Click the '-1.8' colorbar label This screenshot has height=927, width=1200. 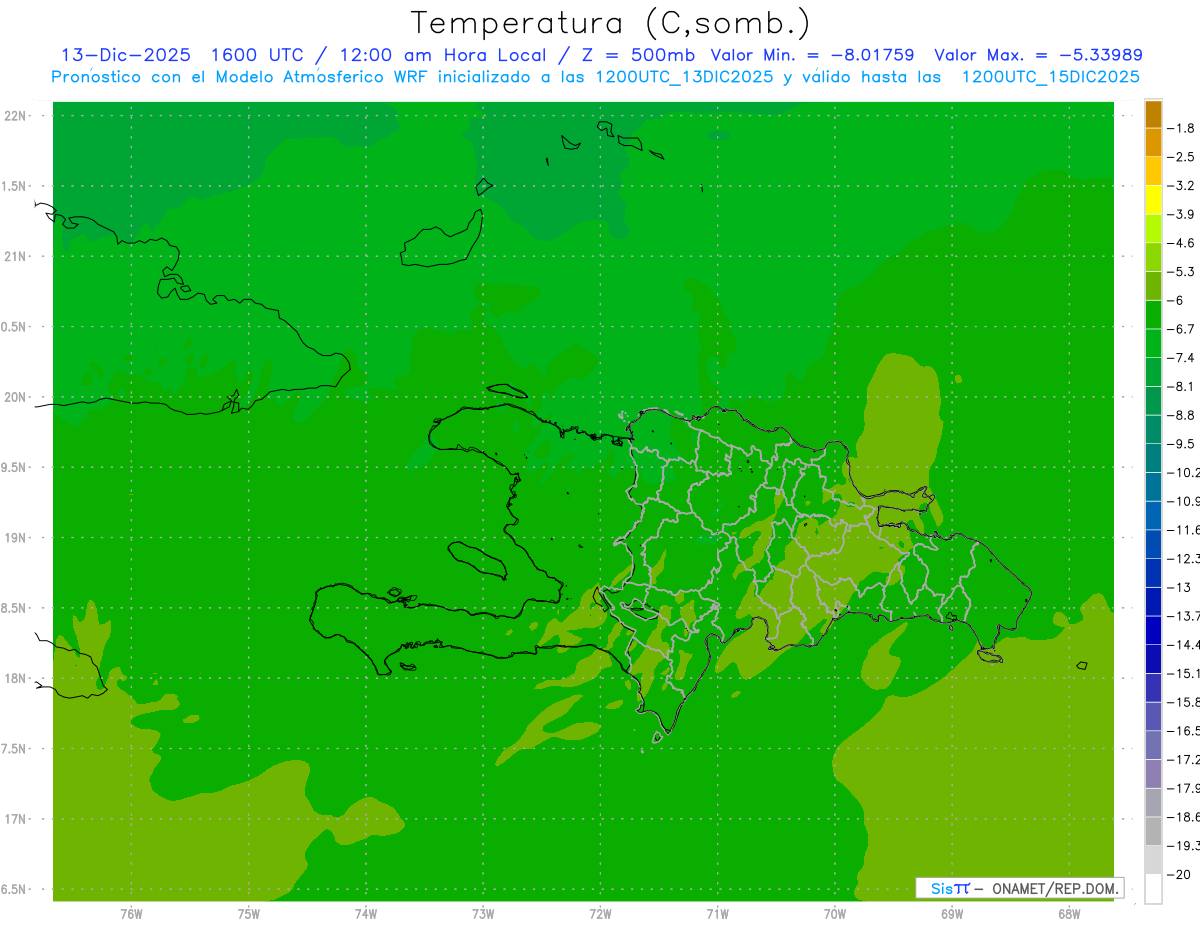point(1181,129)
